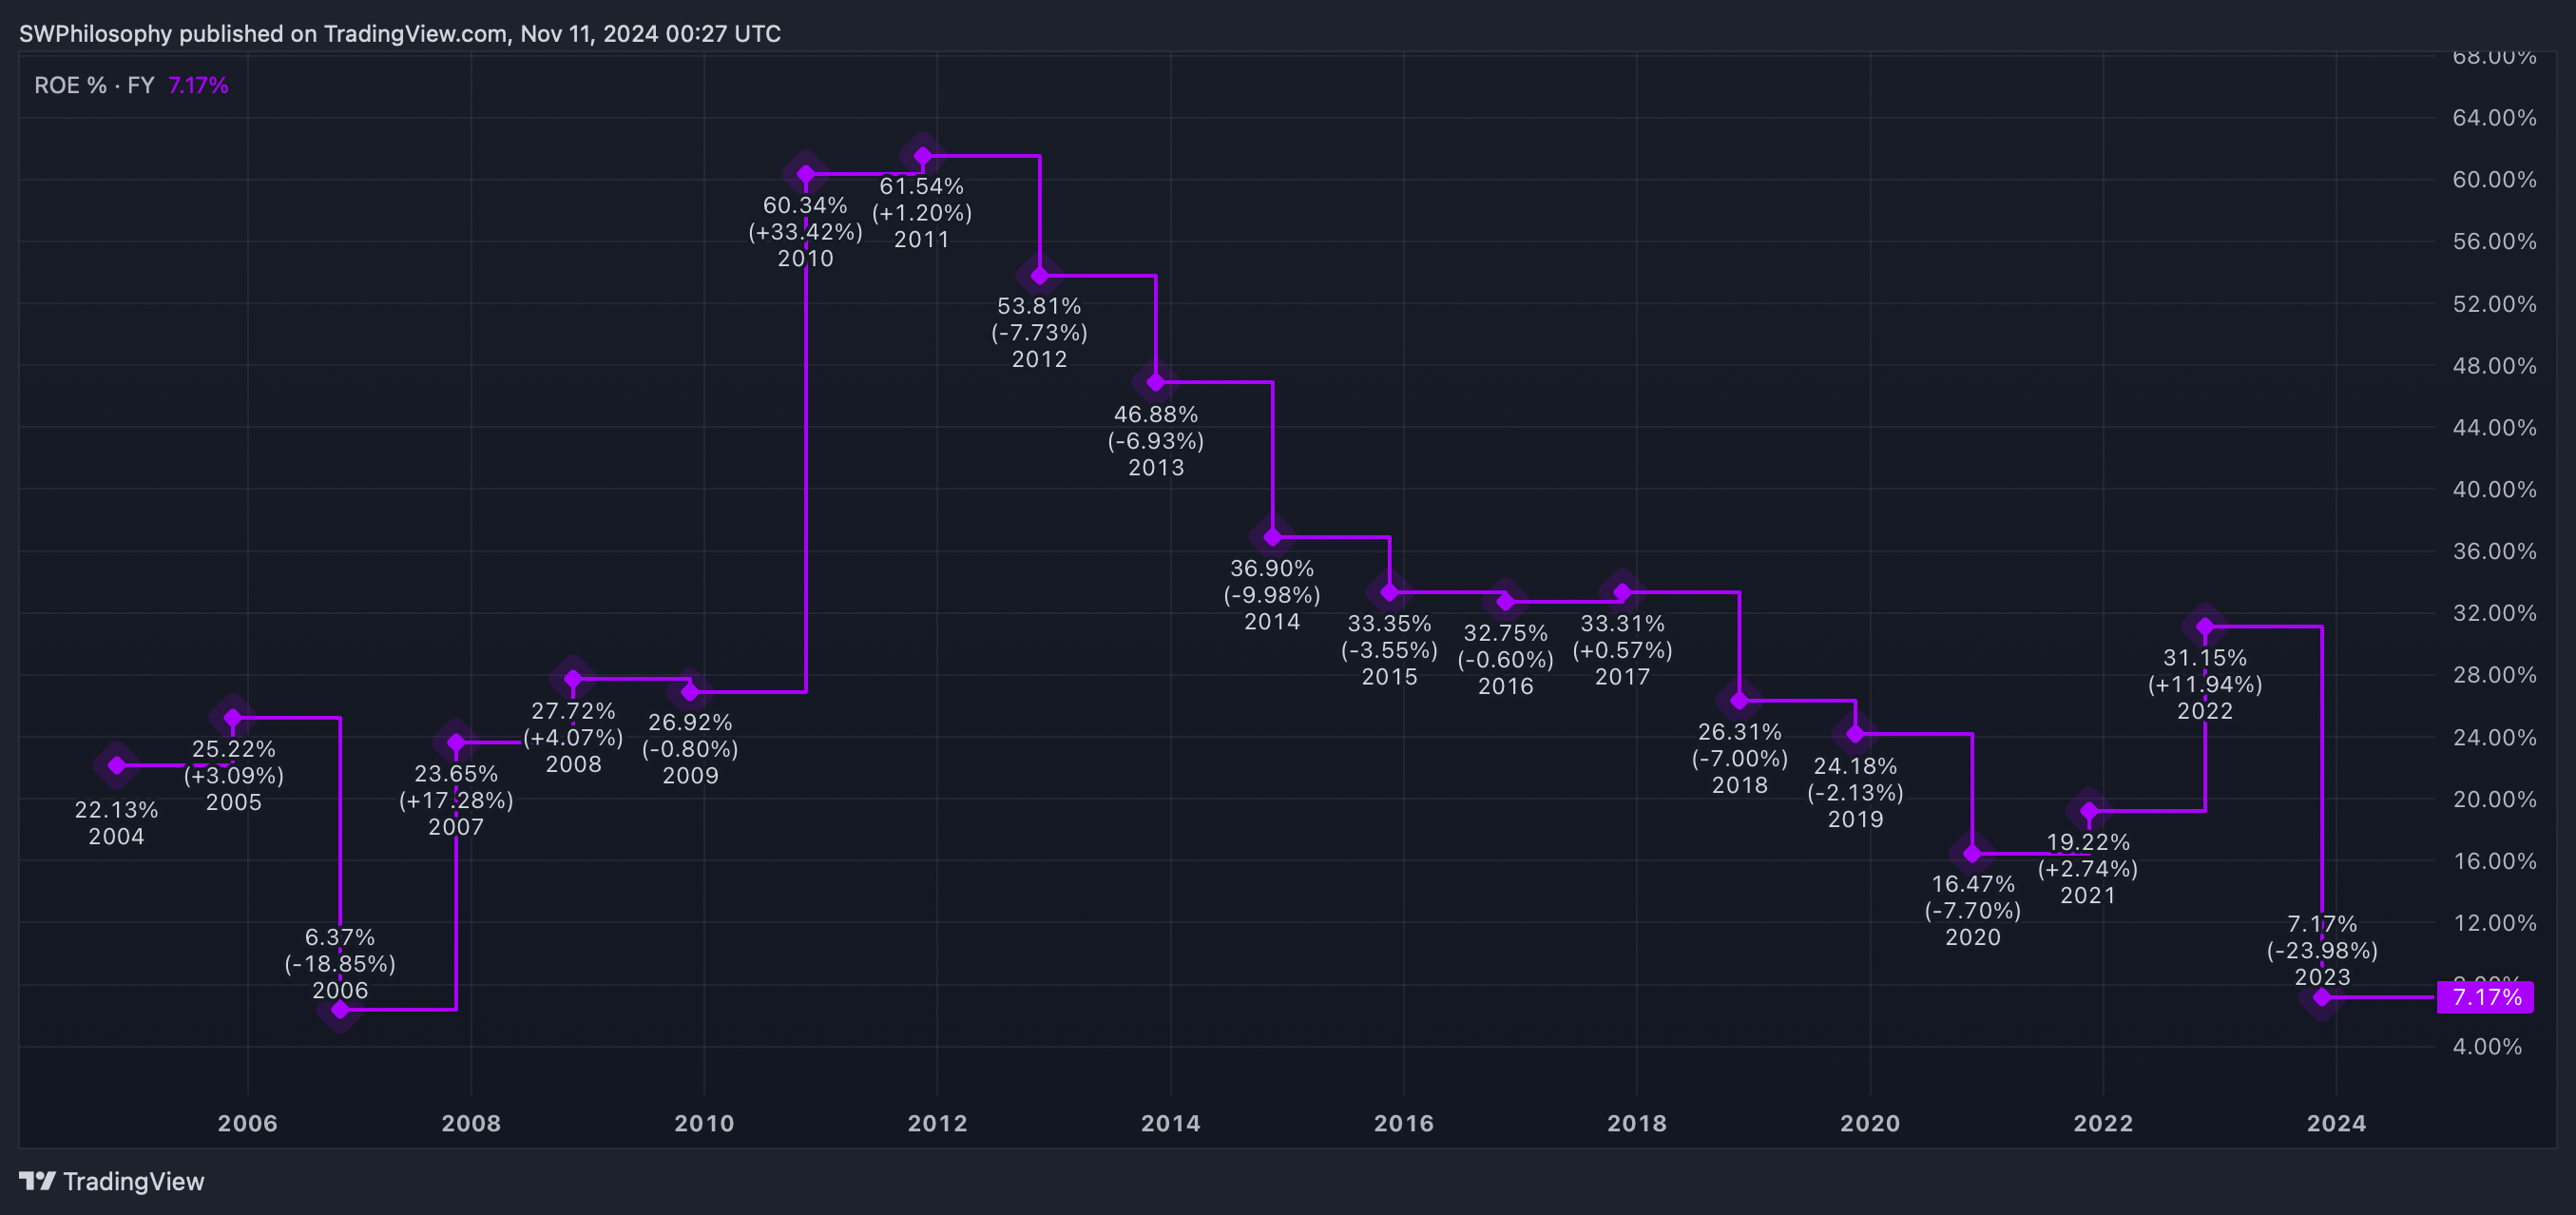Click the ROE % FY legend label

tap(94, 85)
